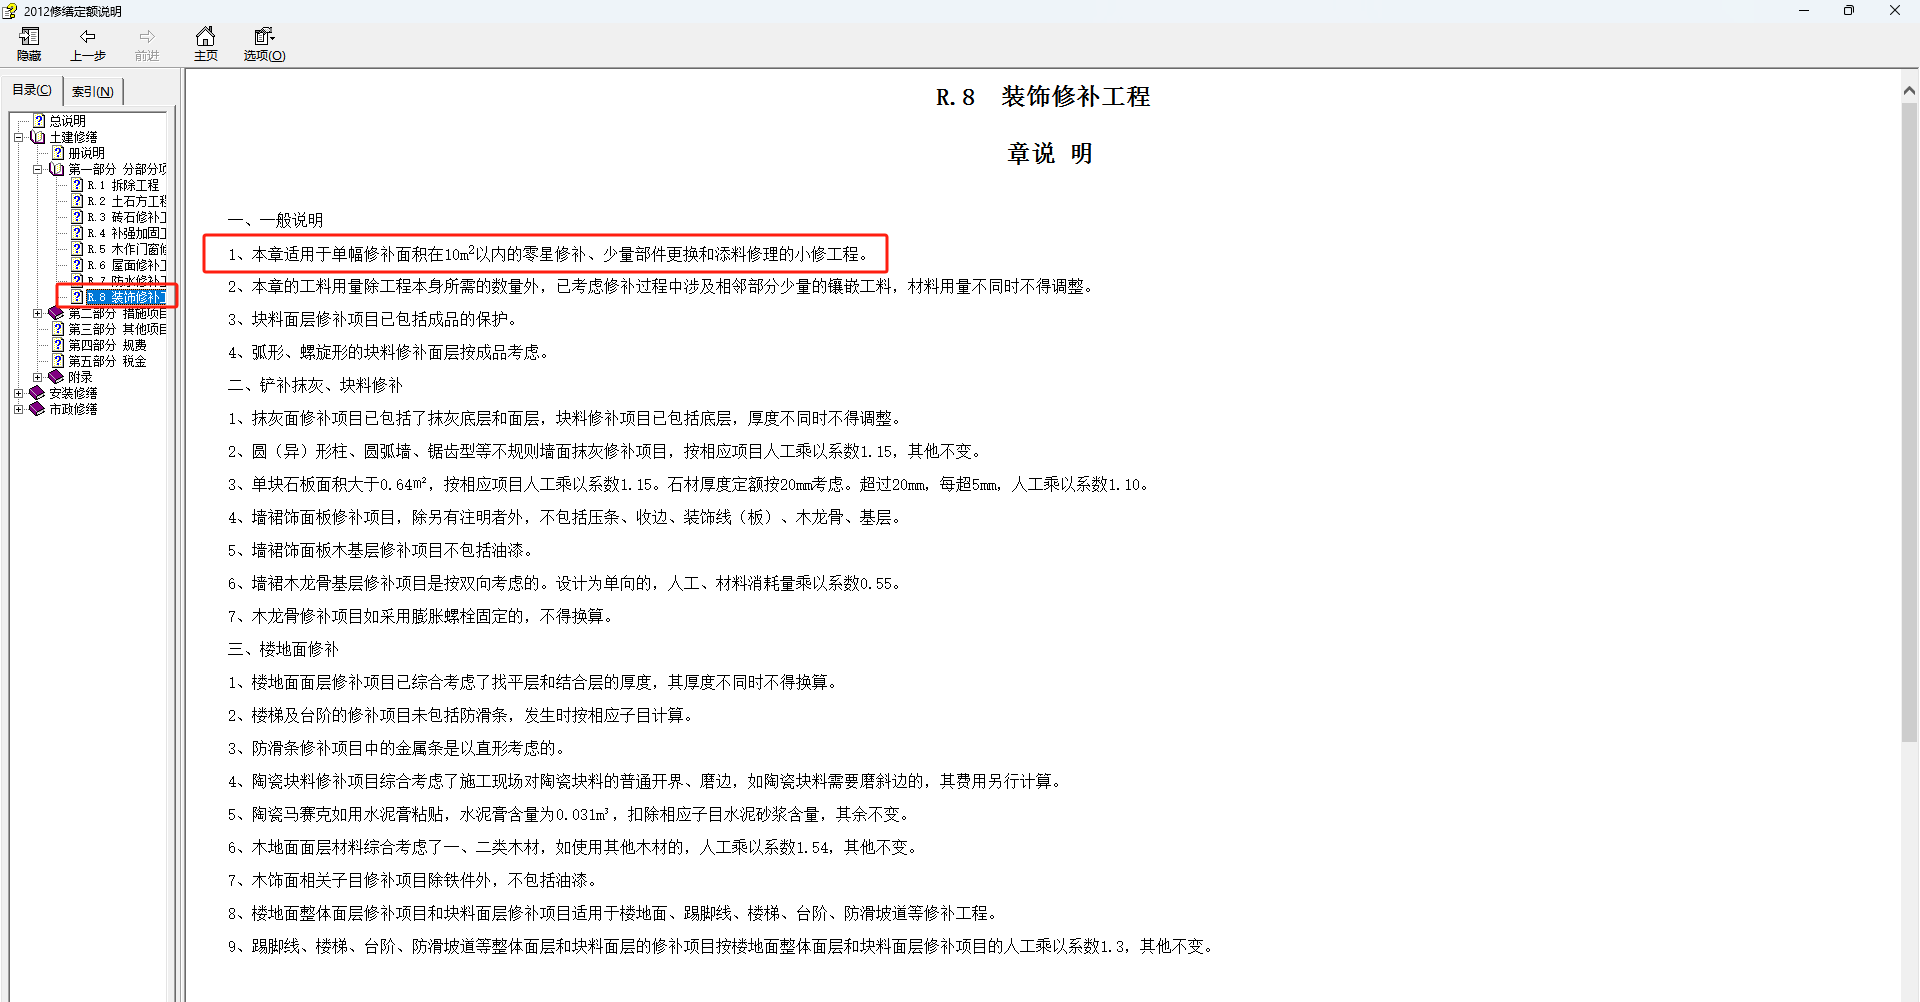Screen dimensions: 1920x1002
Task: Select 总说明 in the contents tree
Action: (x=68, y=121)
